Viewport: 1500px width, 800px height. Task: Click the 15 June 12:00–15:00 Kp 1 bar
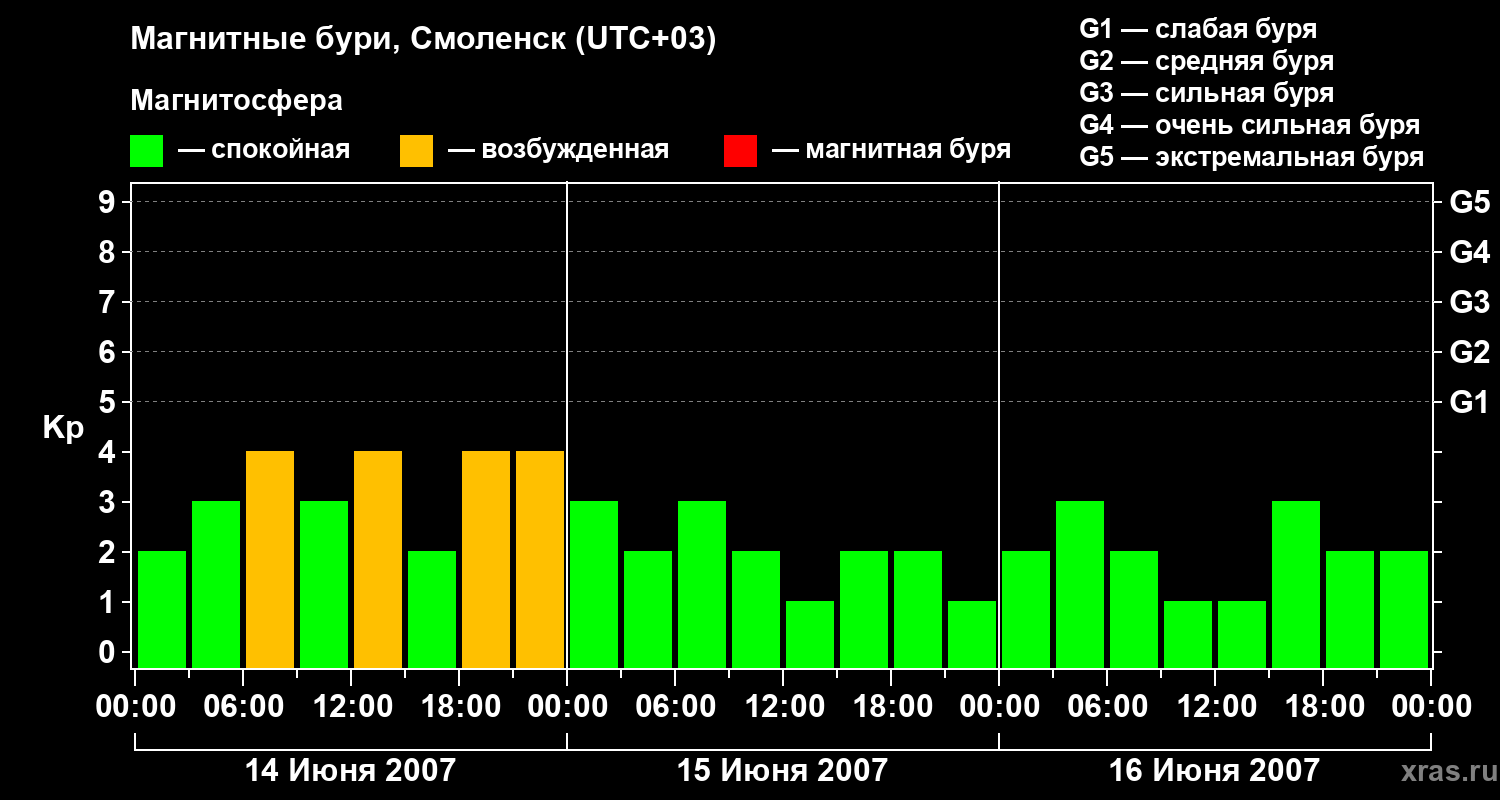(810, 634)
